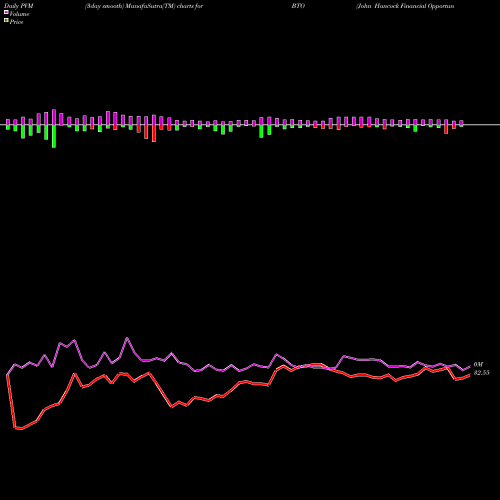The image size is (500, 500).
Task: Click the 0M value label
Action: click(478, 365)
